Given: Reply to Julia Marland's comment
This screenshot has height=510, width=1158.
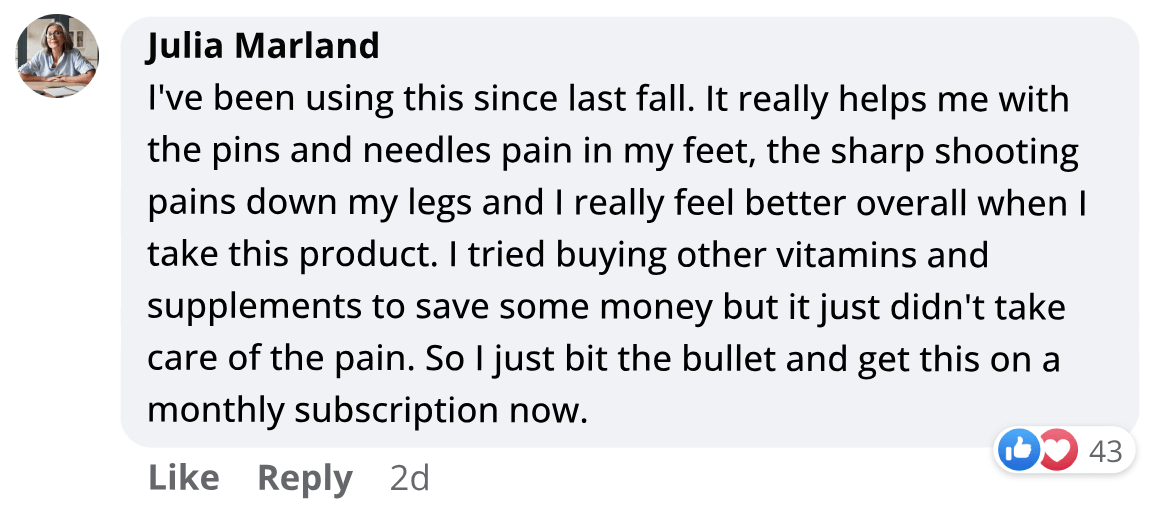Looking at the screenshot, I should (x=305, y=478).
